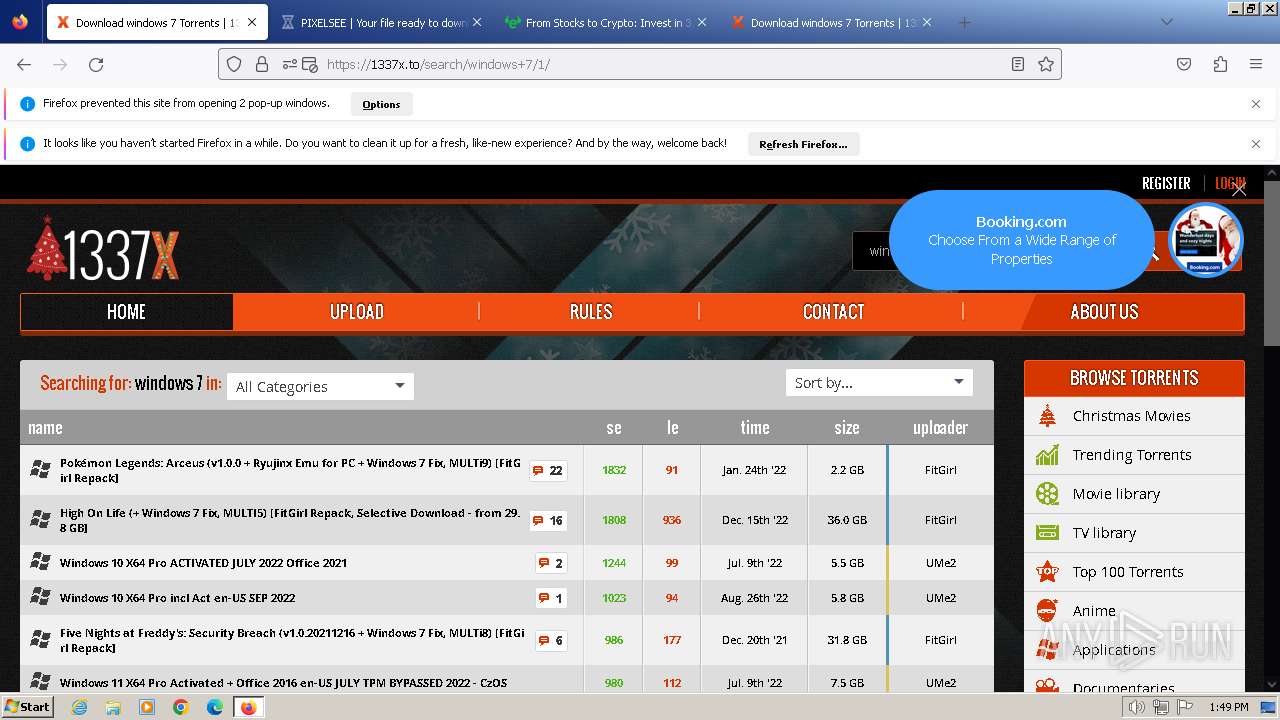This screenshot has width=1280, height=720.
Task: Open the Save to Pocket icon
Action: (1184, 64)
